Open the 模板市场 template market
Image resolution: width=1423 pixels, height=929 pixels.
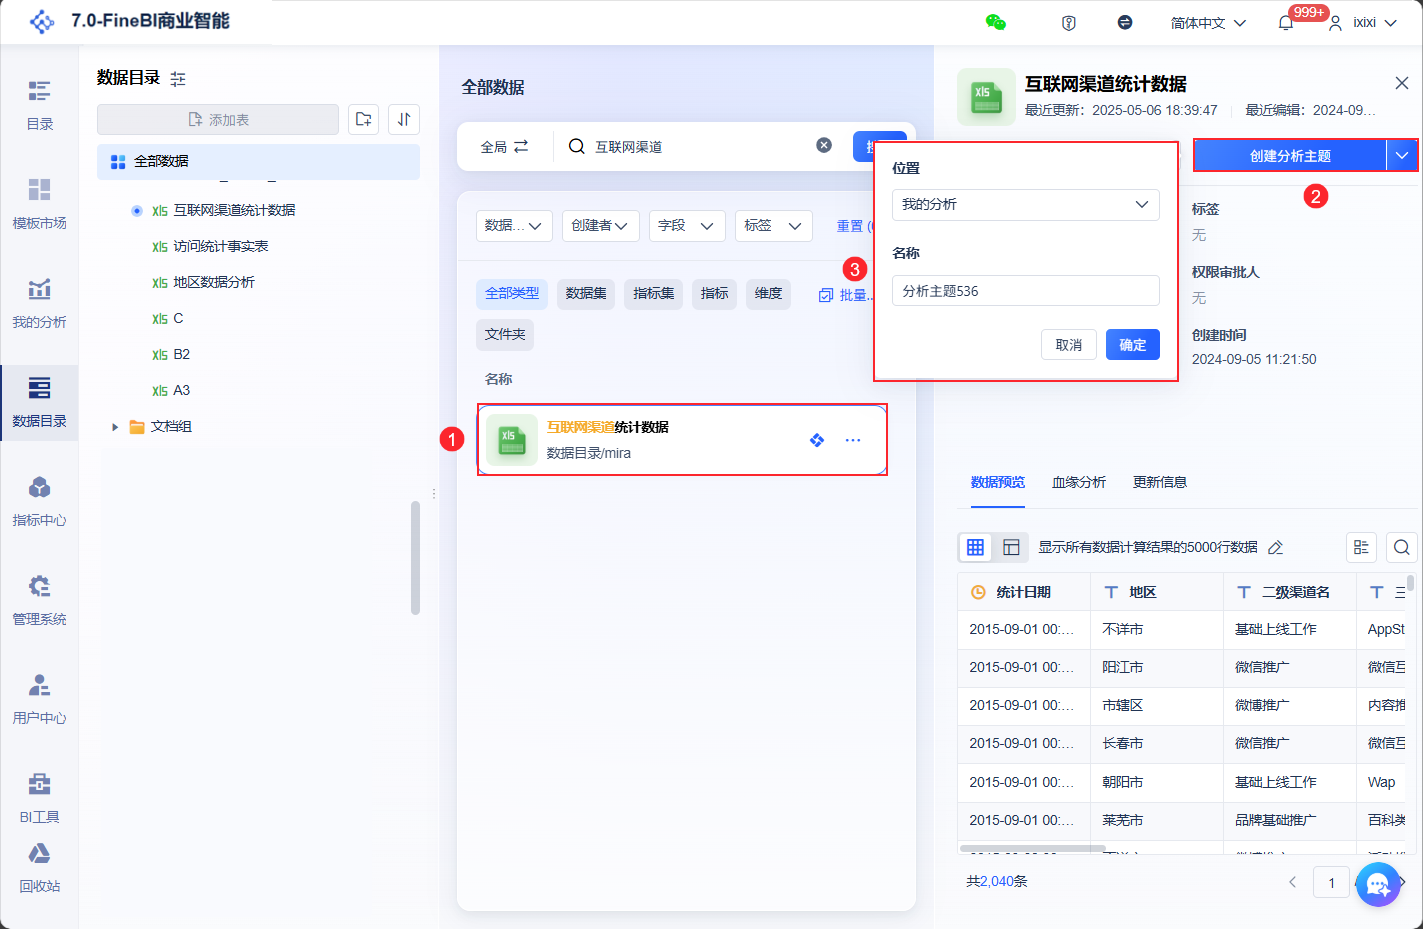[39, 204]
